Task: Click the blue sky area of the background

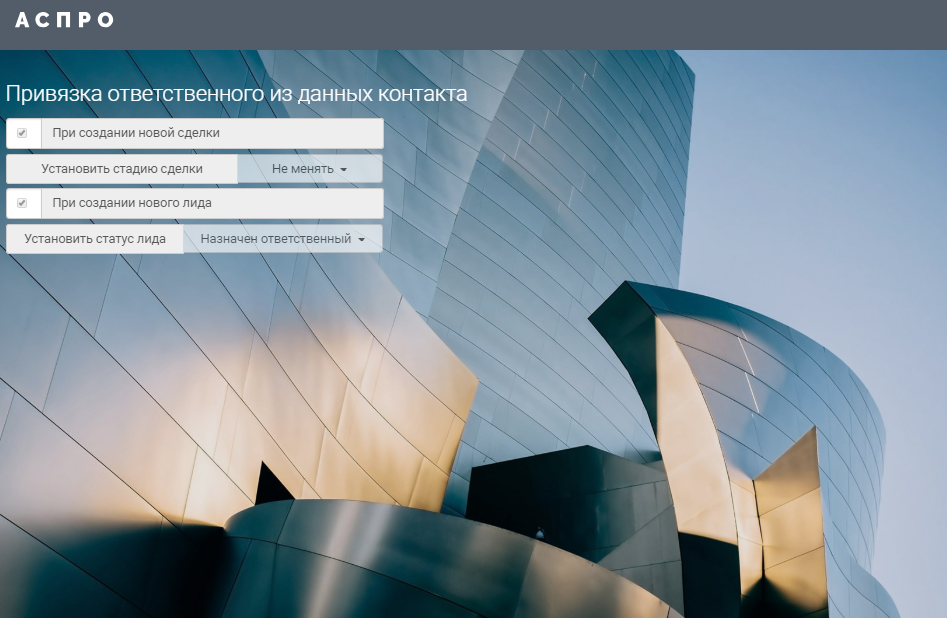Action: click(x=820, y=180)
